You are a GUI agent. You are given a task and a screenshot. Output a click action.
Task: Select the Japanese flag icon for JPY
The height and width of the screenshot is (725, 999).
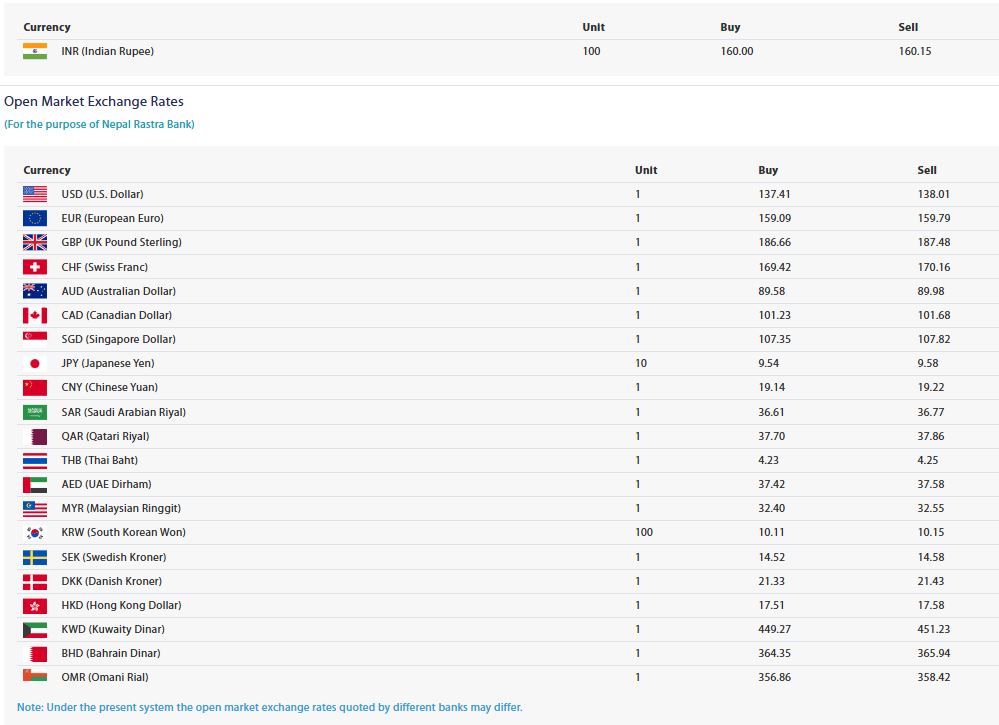click(x=35, y=363)
